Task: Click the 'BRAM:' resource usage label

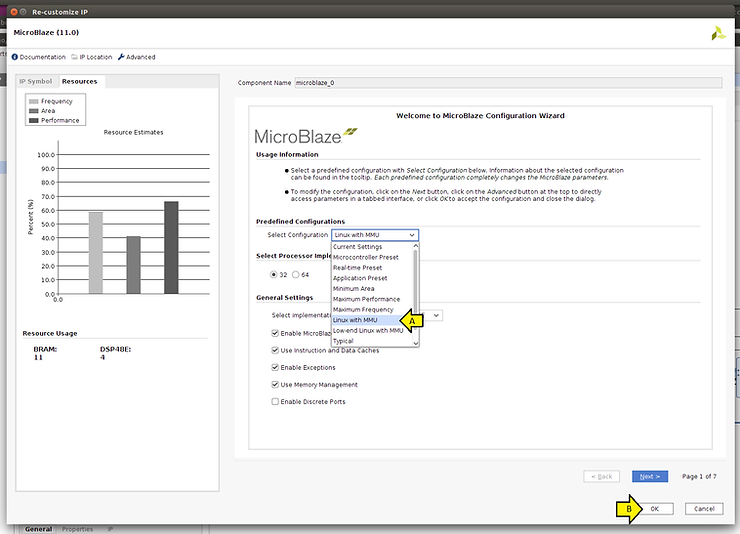Action: click(x=45, y=349)
